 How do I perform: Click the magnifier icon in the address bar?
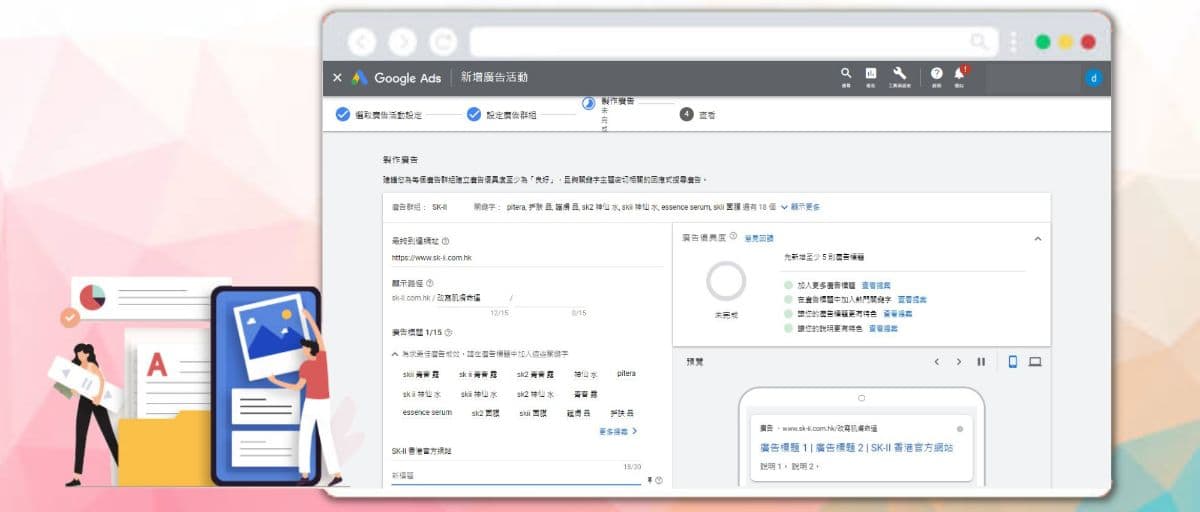tap(979, 41)
